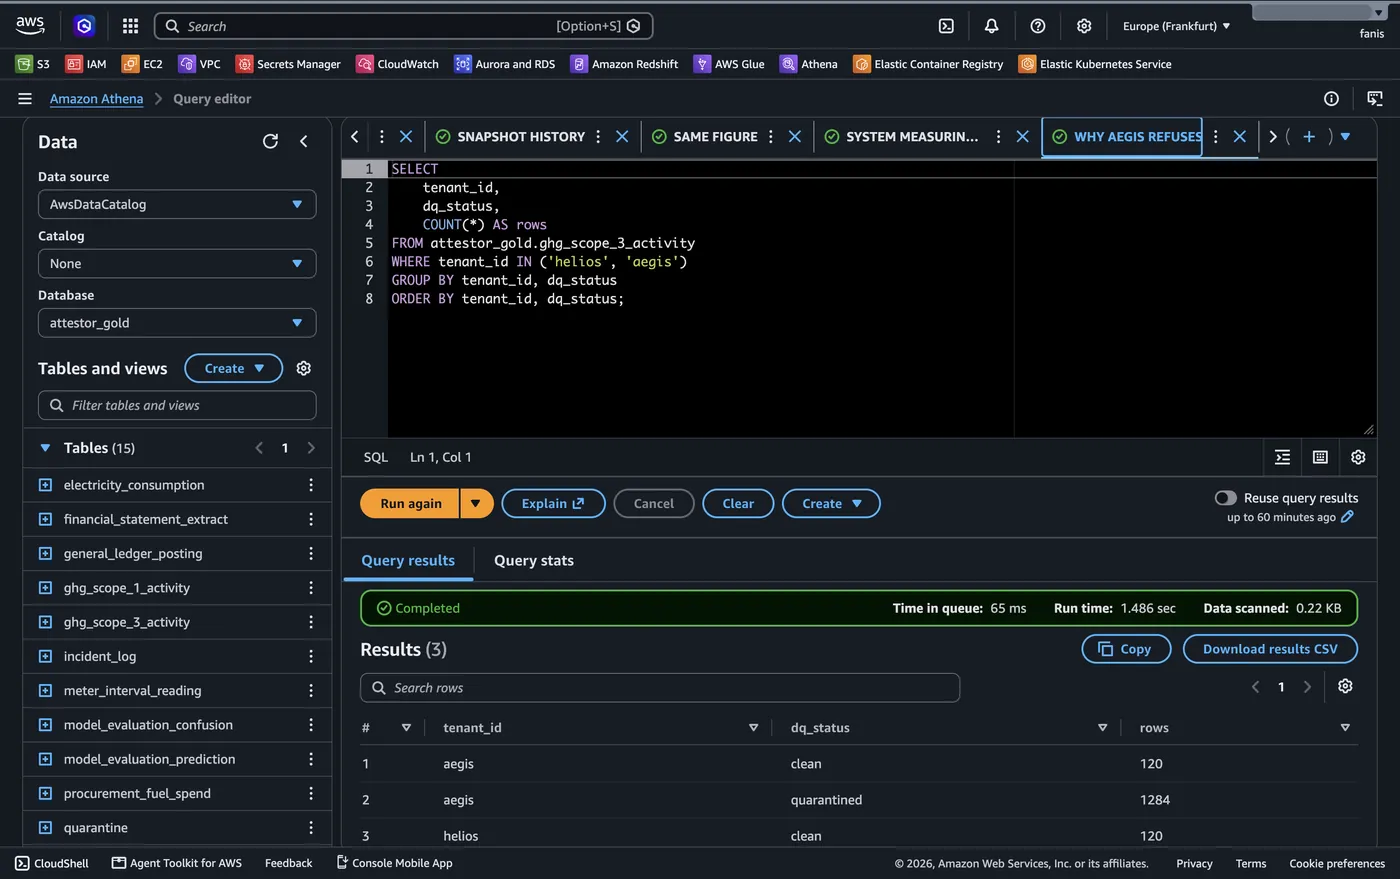1400x879 pixels.
Task: Open the Create dropdown beside Clear button
Action: 831,503
